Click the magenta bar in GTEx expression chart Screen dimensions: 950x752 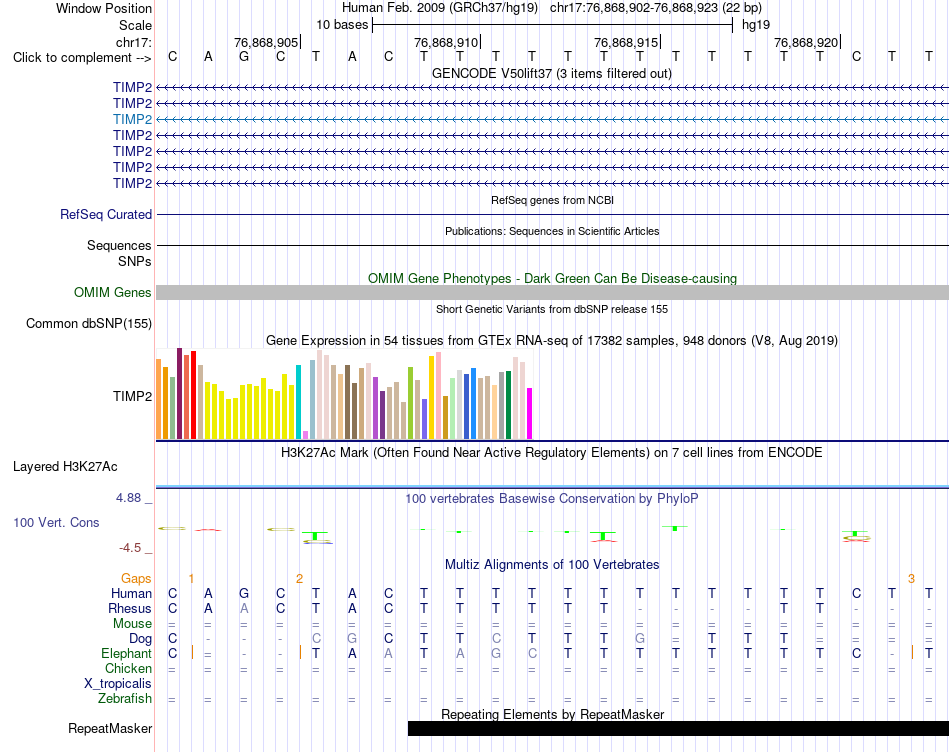[x=530, y=413]
